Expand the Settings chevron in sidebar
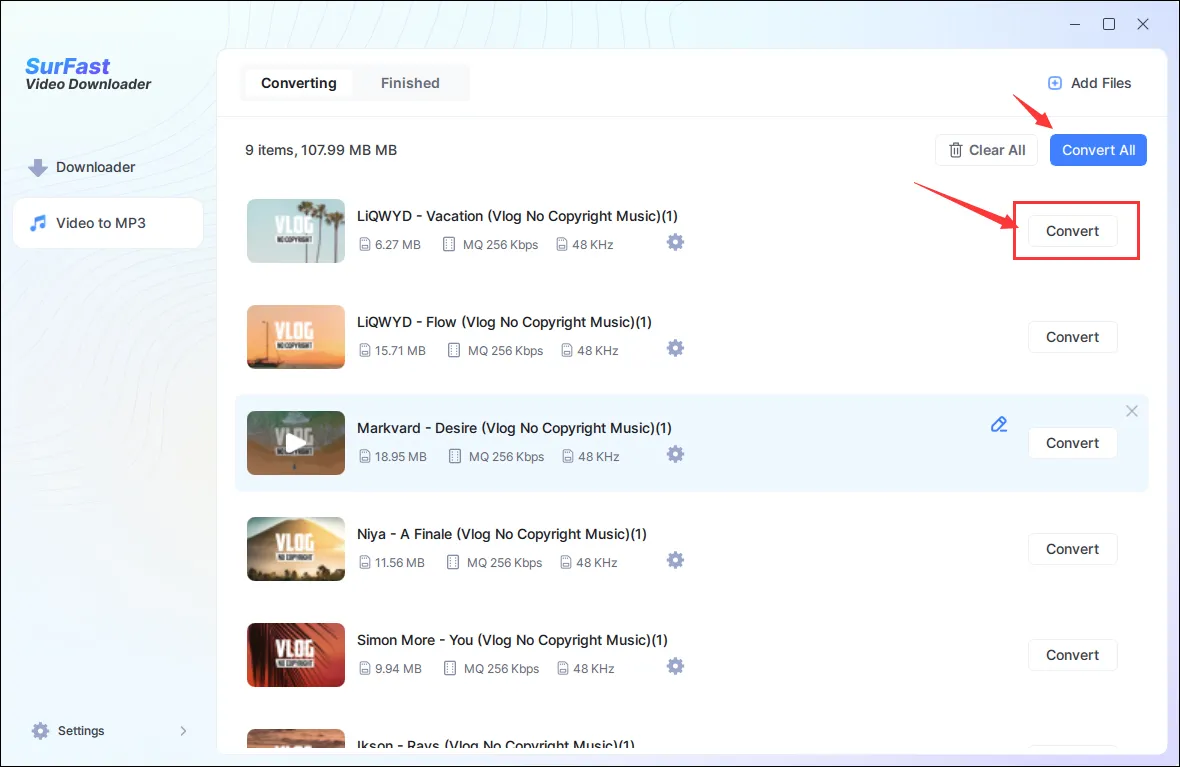The width and height of the screenshot is (1180, 767). tap(183, 730)
